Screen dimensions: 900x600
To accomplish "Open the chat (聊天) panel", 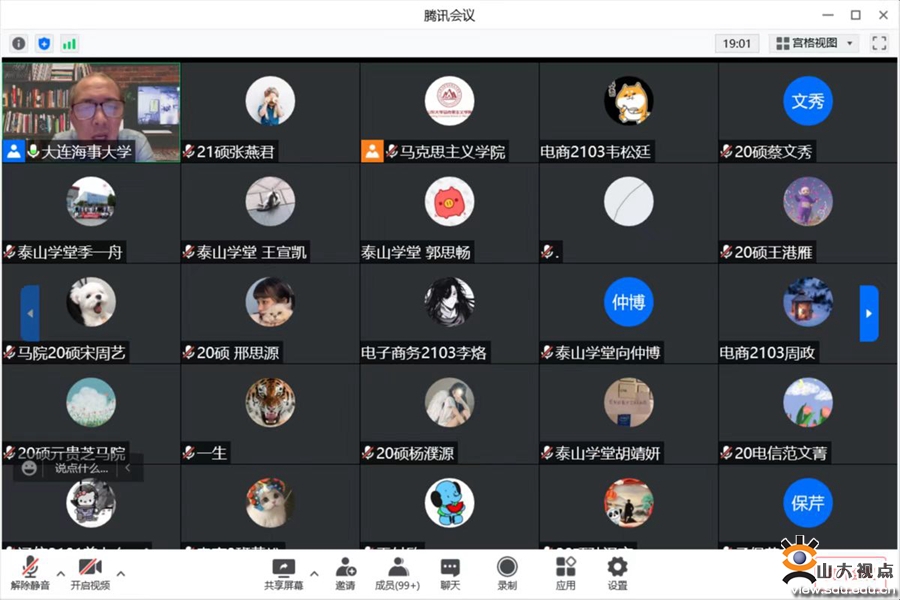I will [x=450, y=574].
